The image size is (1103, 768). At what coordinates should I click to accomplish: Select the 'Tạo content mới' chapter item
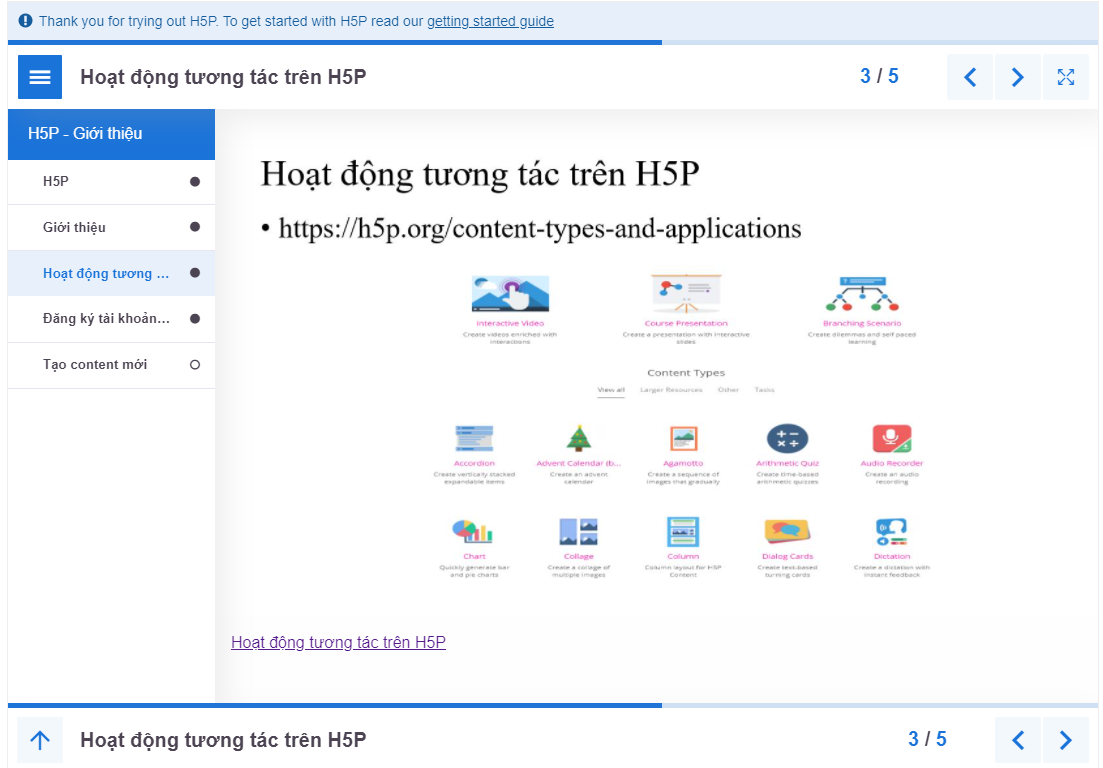click(111, 364)
